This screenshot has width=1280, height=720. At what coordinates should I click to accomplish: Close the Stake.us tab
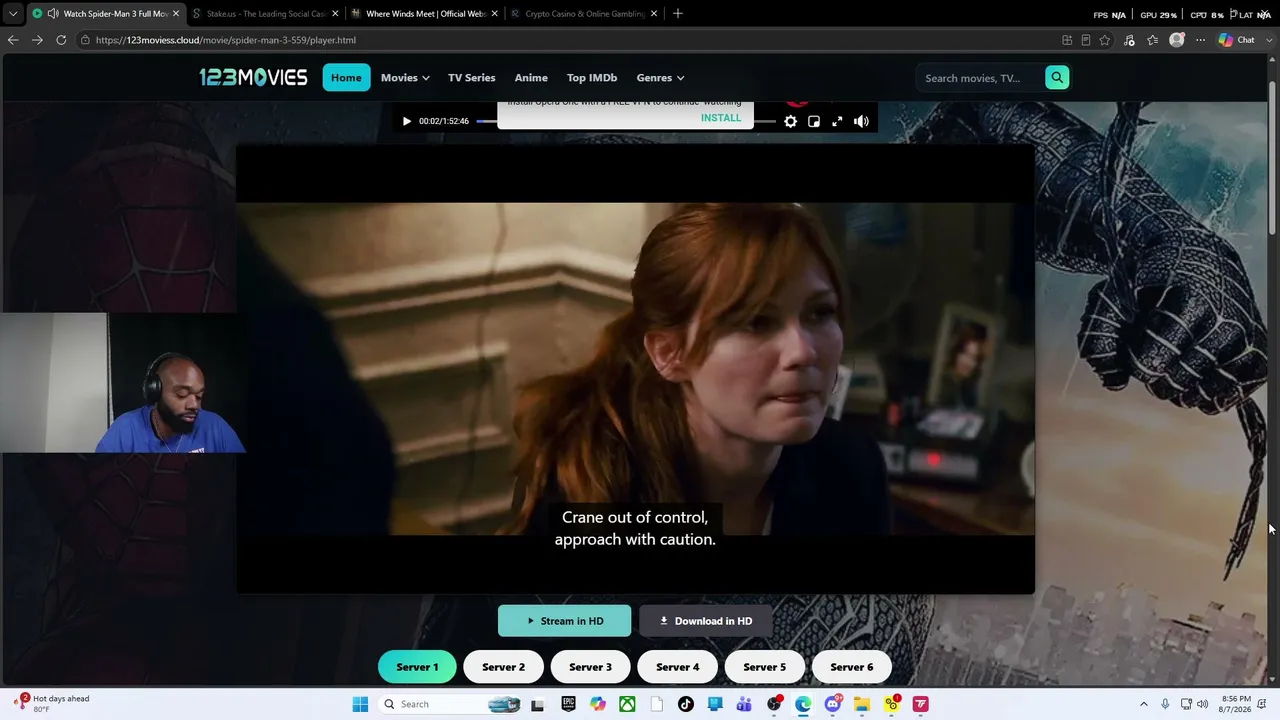coord(335,14)
